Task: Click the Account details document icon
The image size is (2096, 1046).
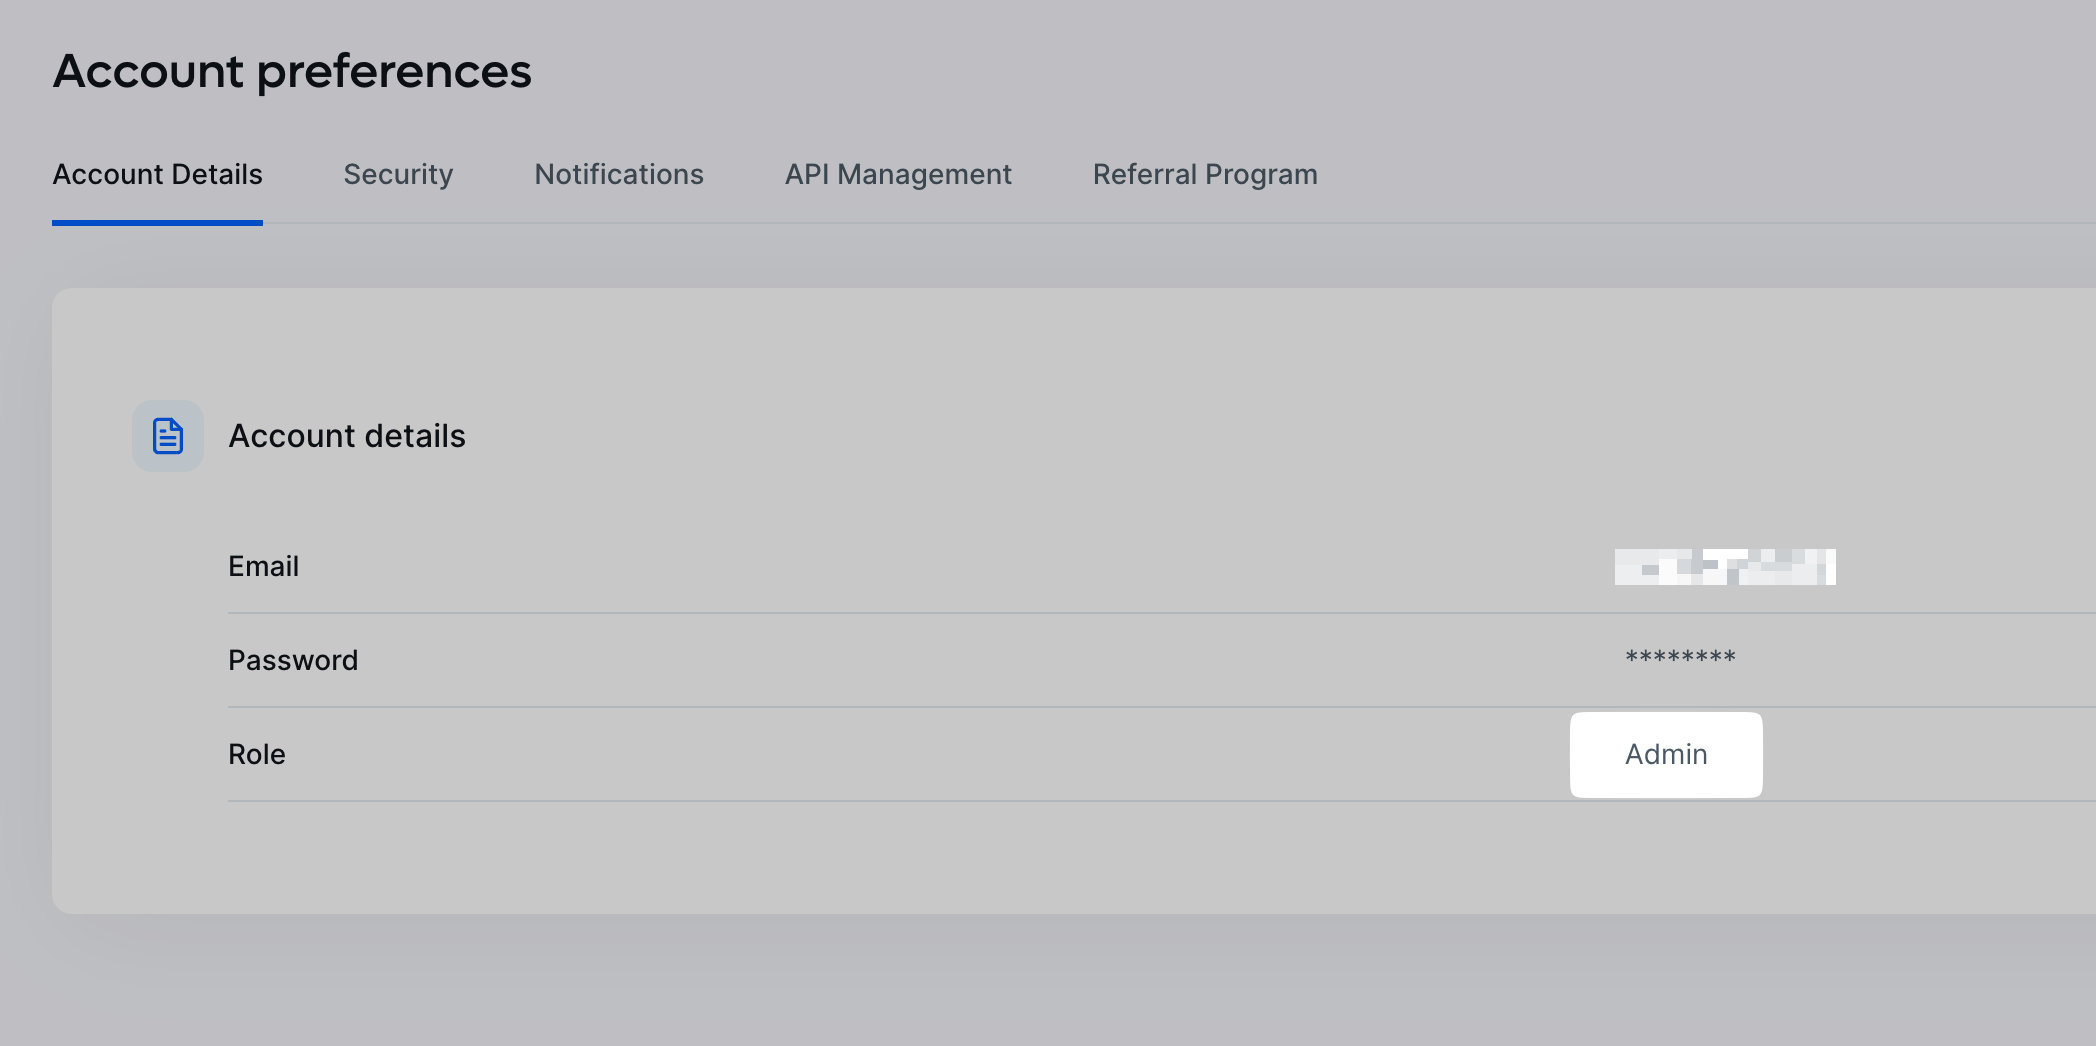Action: coord(168,436)
